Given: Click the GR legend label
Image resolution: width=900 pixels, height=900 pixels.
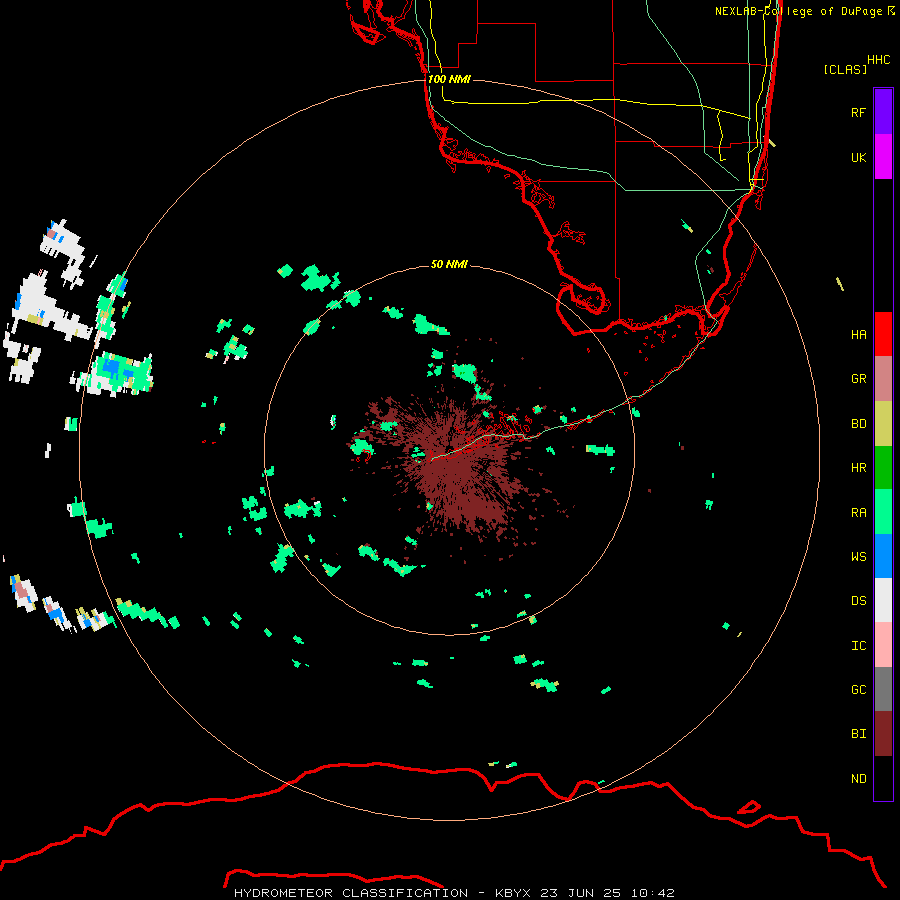Looking at the screenshot, I should click(x=858, y=378).
